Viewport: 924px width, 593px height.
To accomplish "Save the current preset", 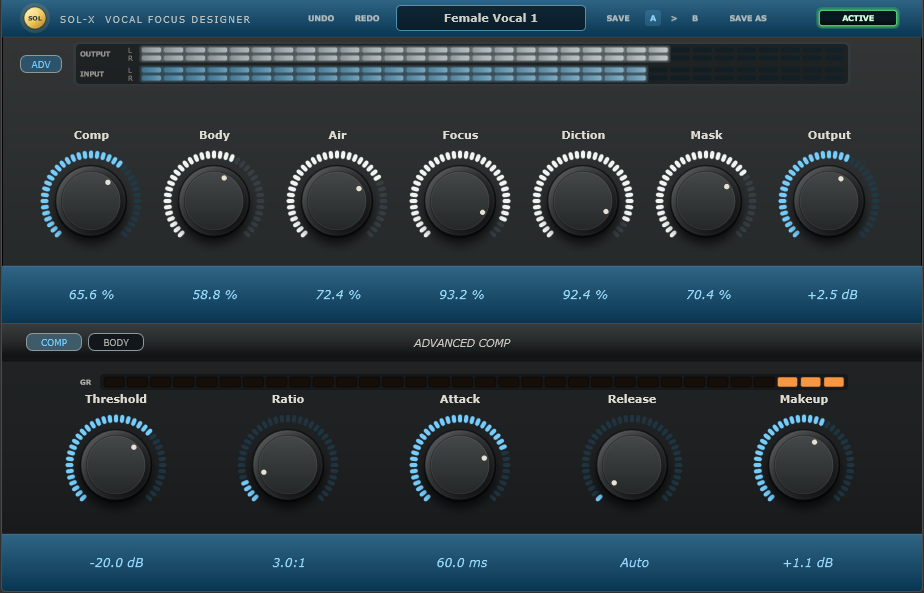I will [618, 18].
